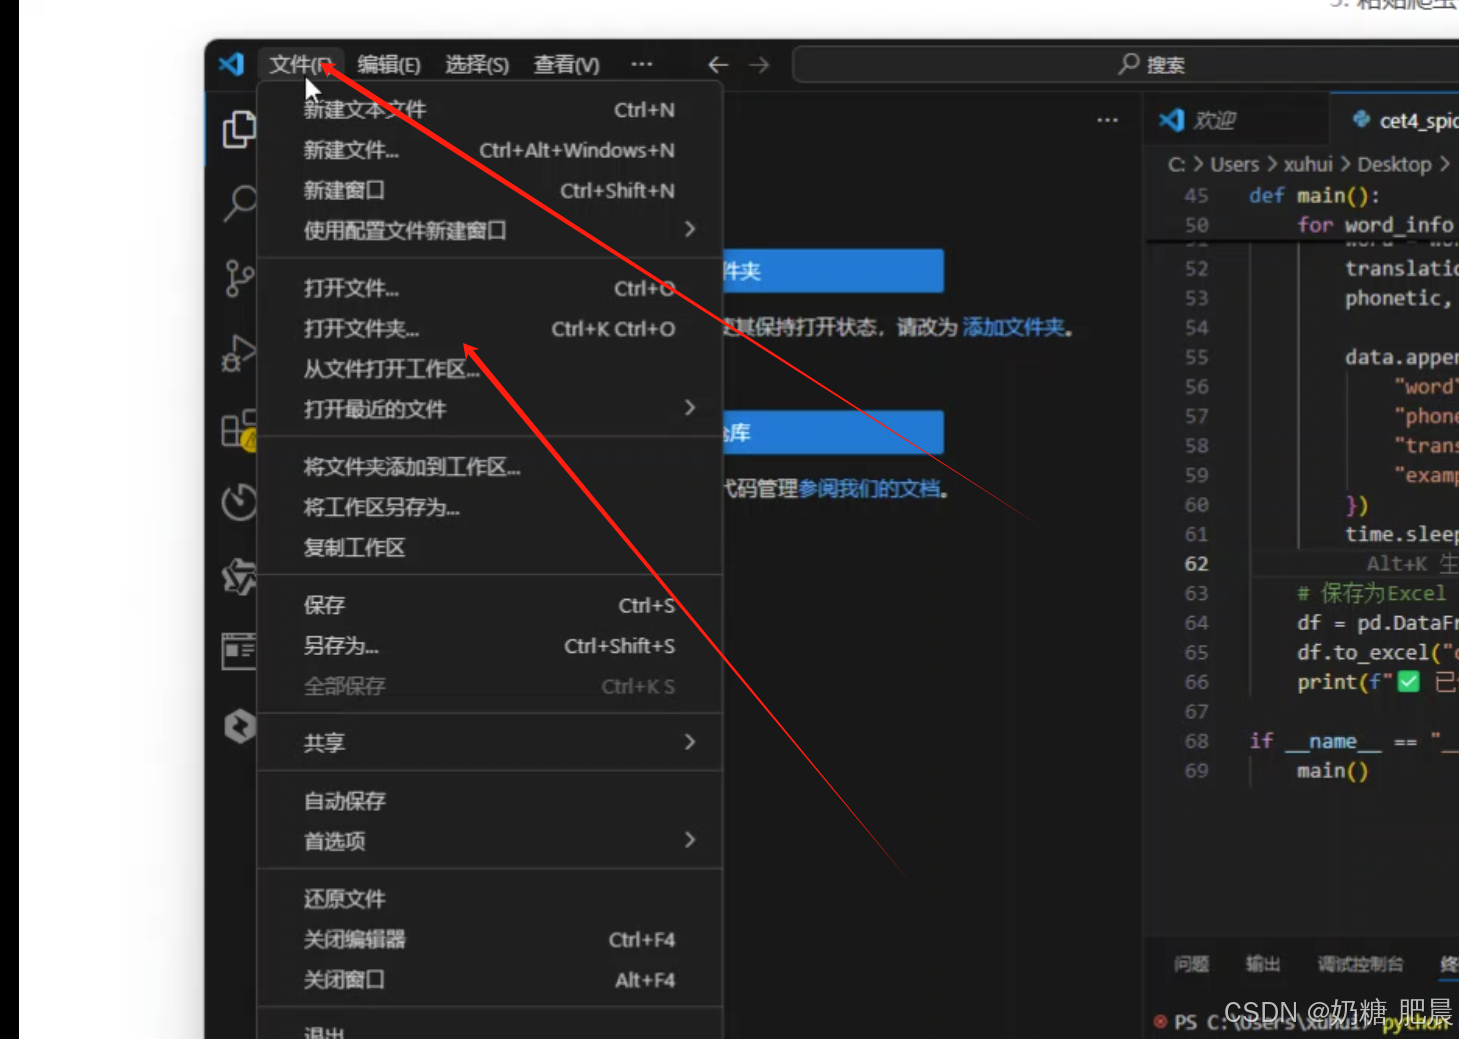
Task: Choose 将工作区另存为... entry
Action: [490, 507]
